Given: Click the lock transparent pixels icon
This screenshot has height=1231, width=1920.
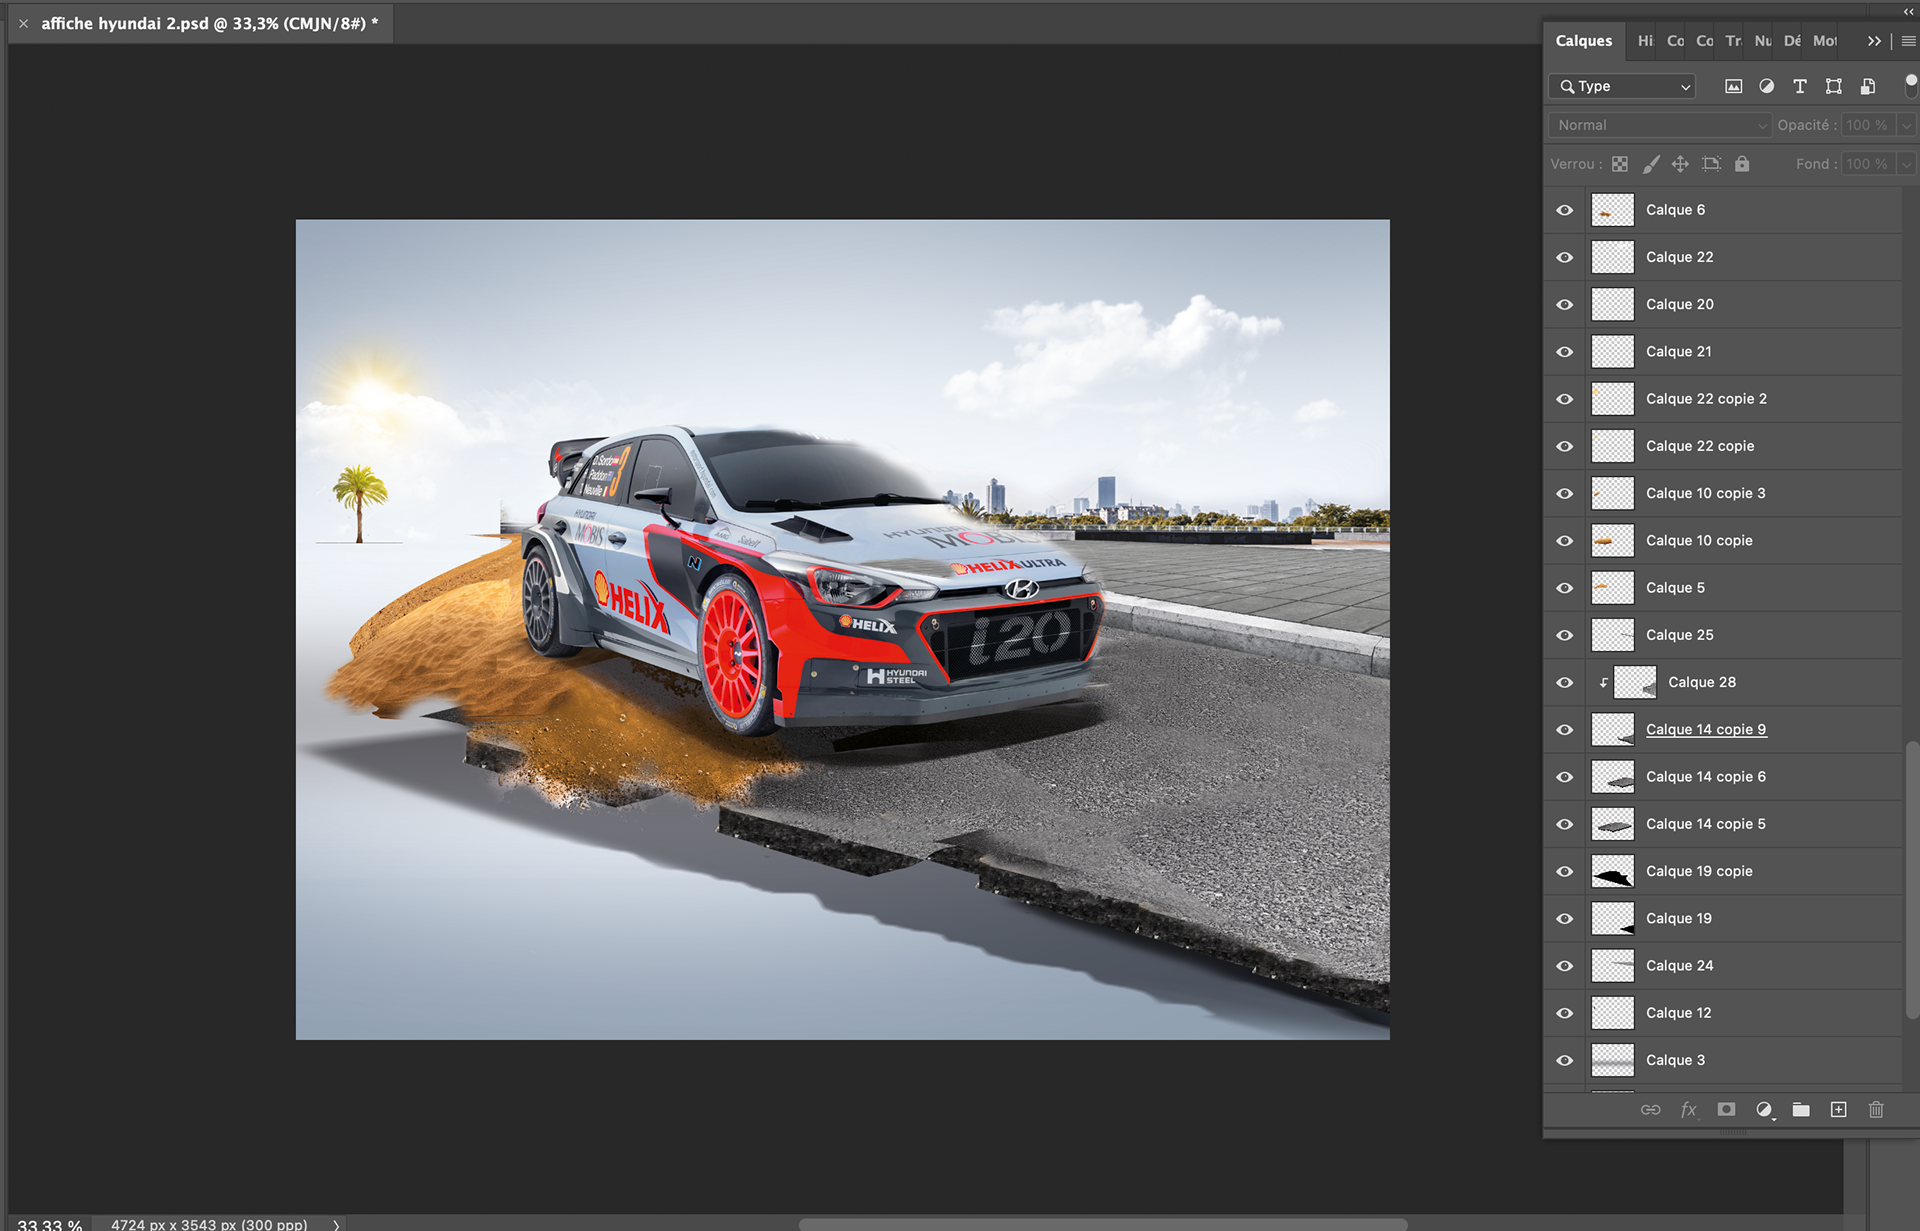Looking at the screenshot, I should pyautogui.click(x=1620, y=164).
